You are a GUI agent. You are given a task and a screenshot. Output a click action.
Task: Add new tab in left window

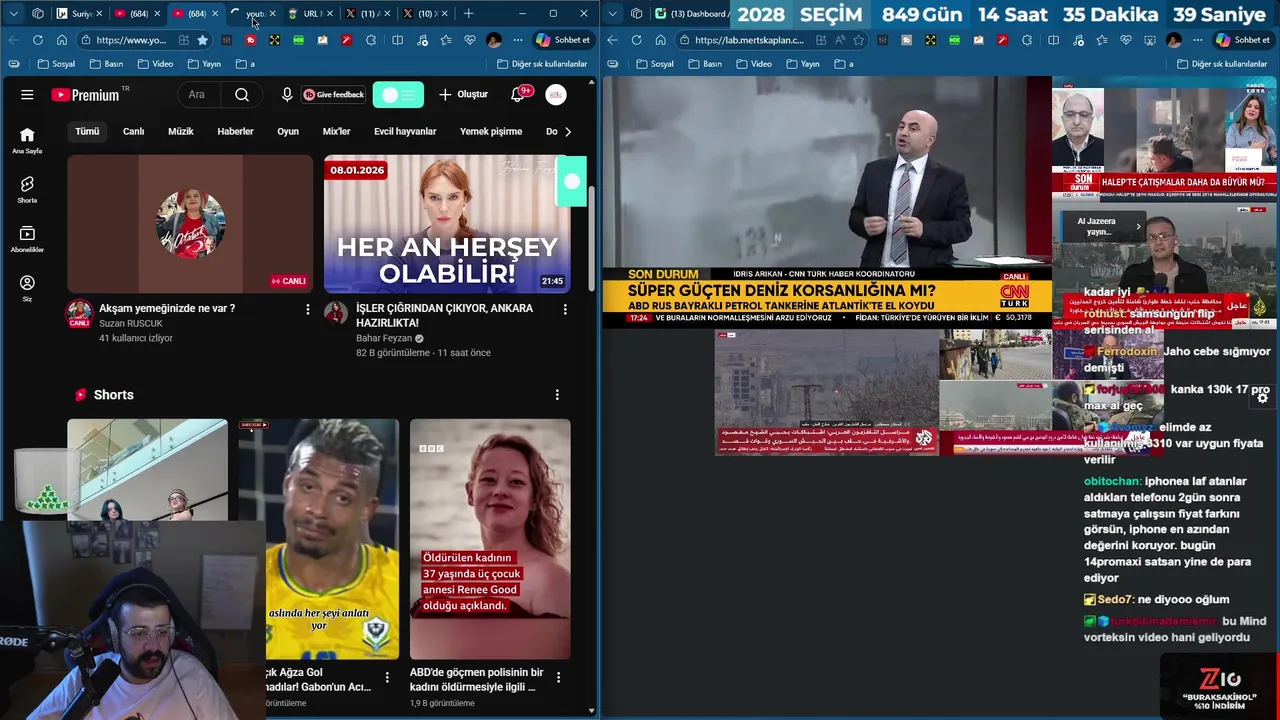tap(468, 13)
